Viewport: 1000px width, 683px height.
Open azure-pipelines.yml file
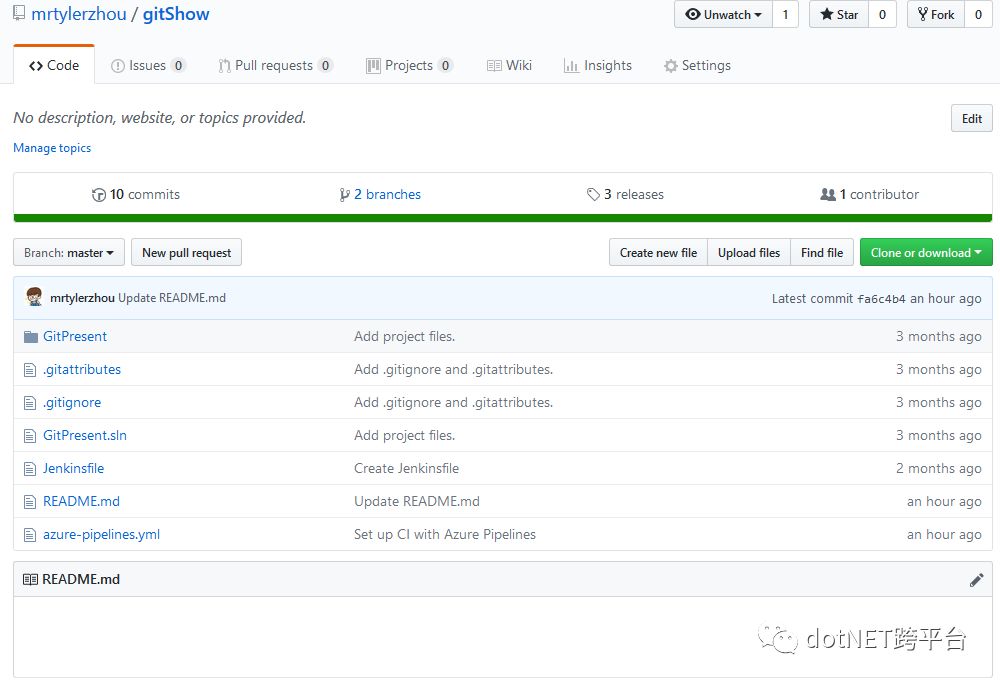(x=101, y=535)
